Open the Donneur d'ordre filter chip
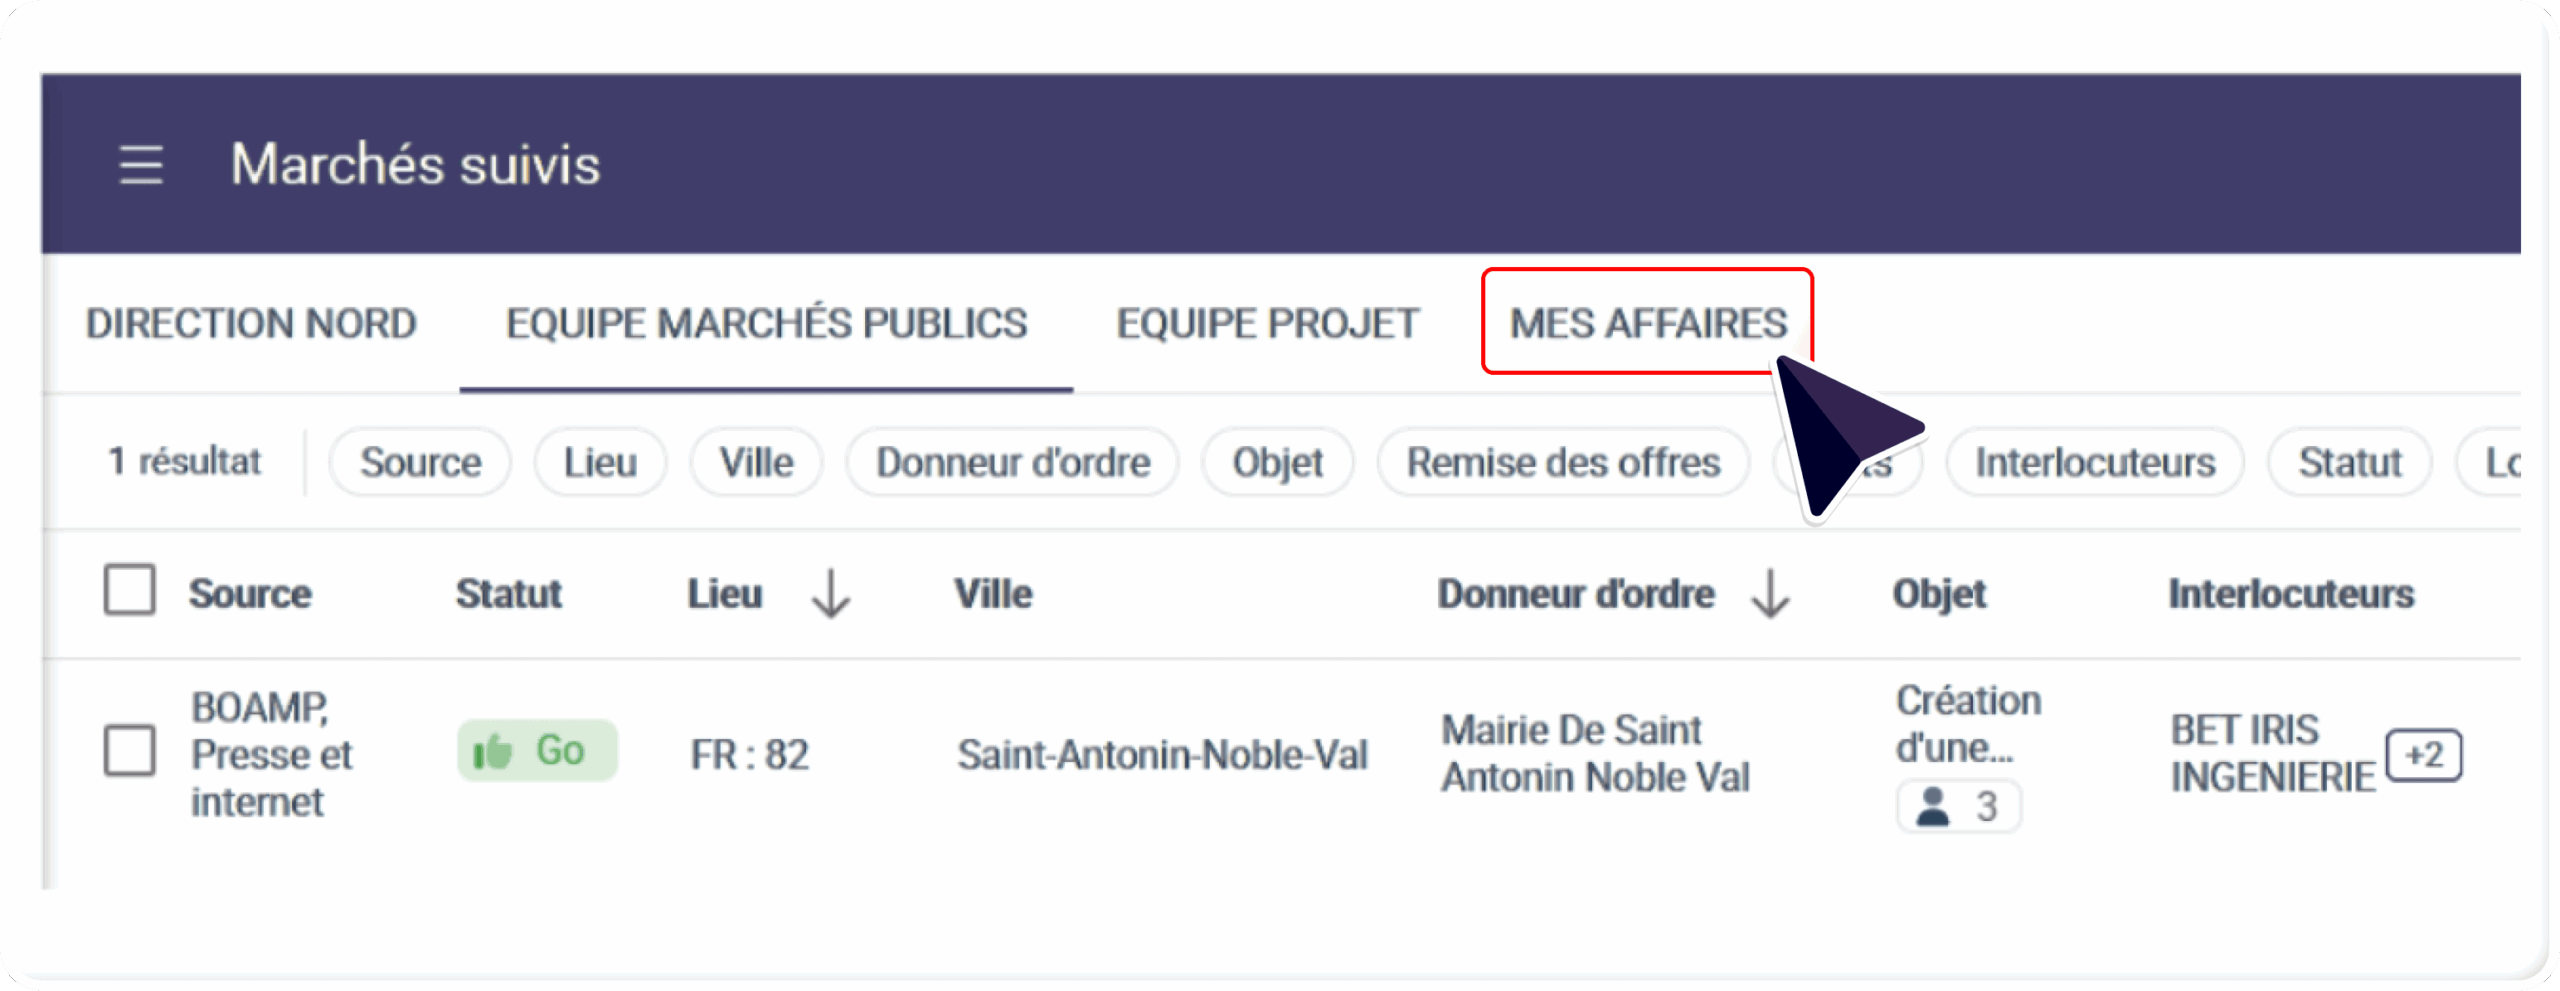 tap(1012, 462)
